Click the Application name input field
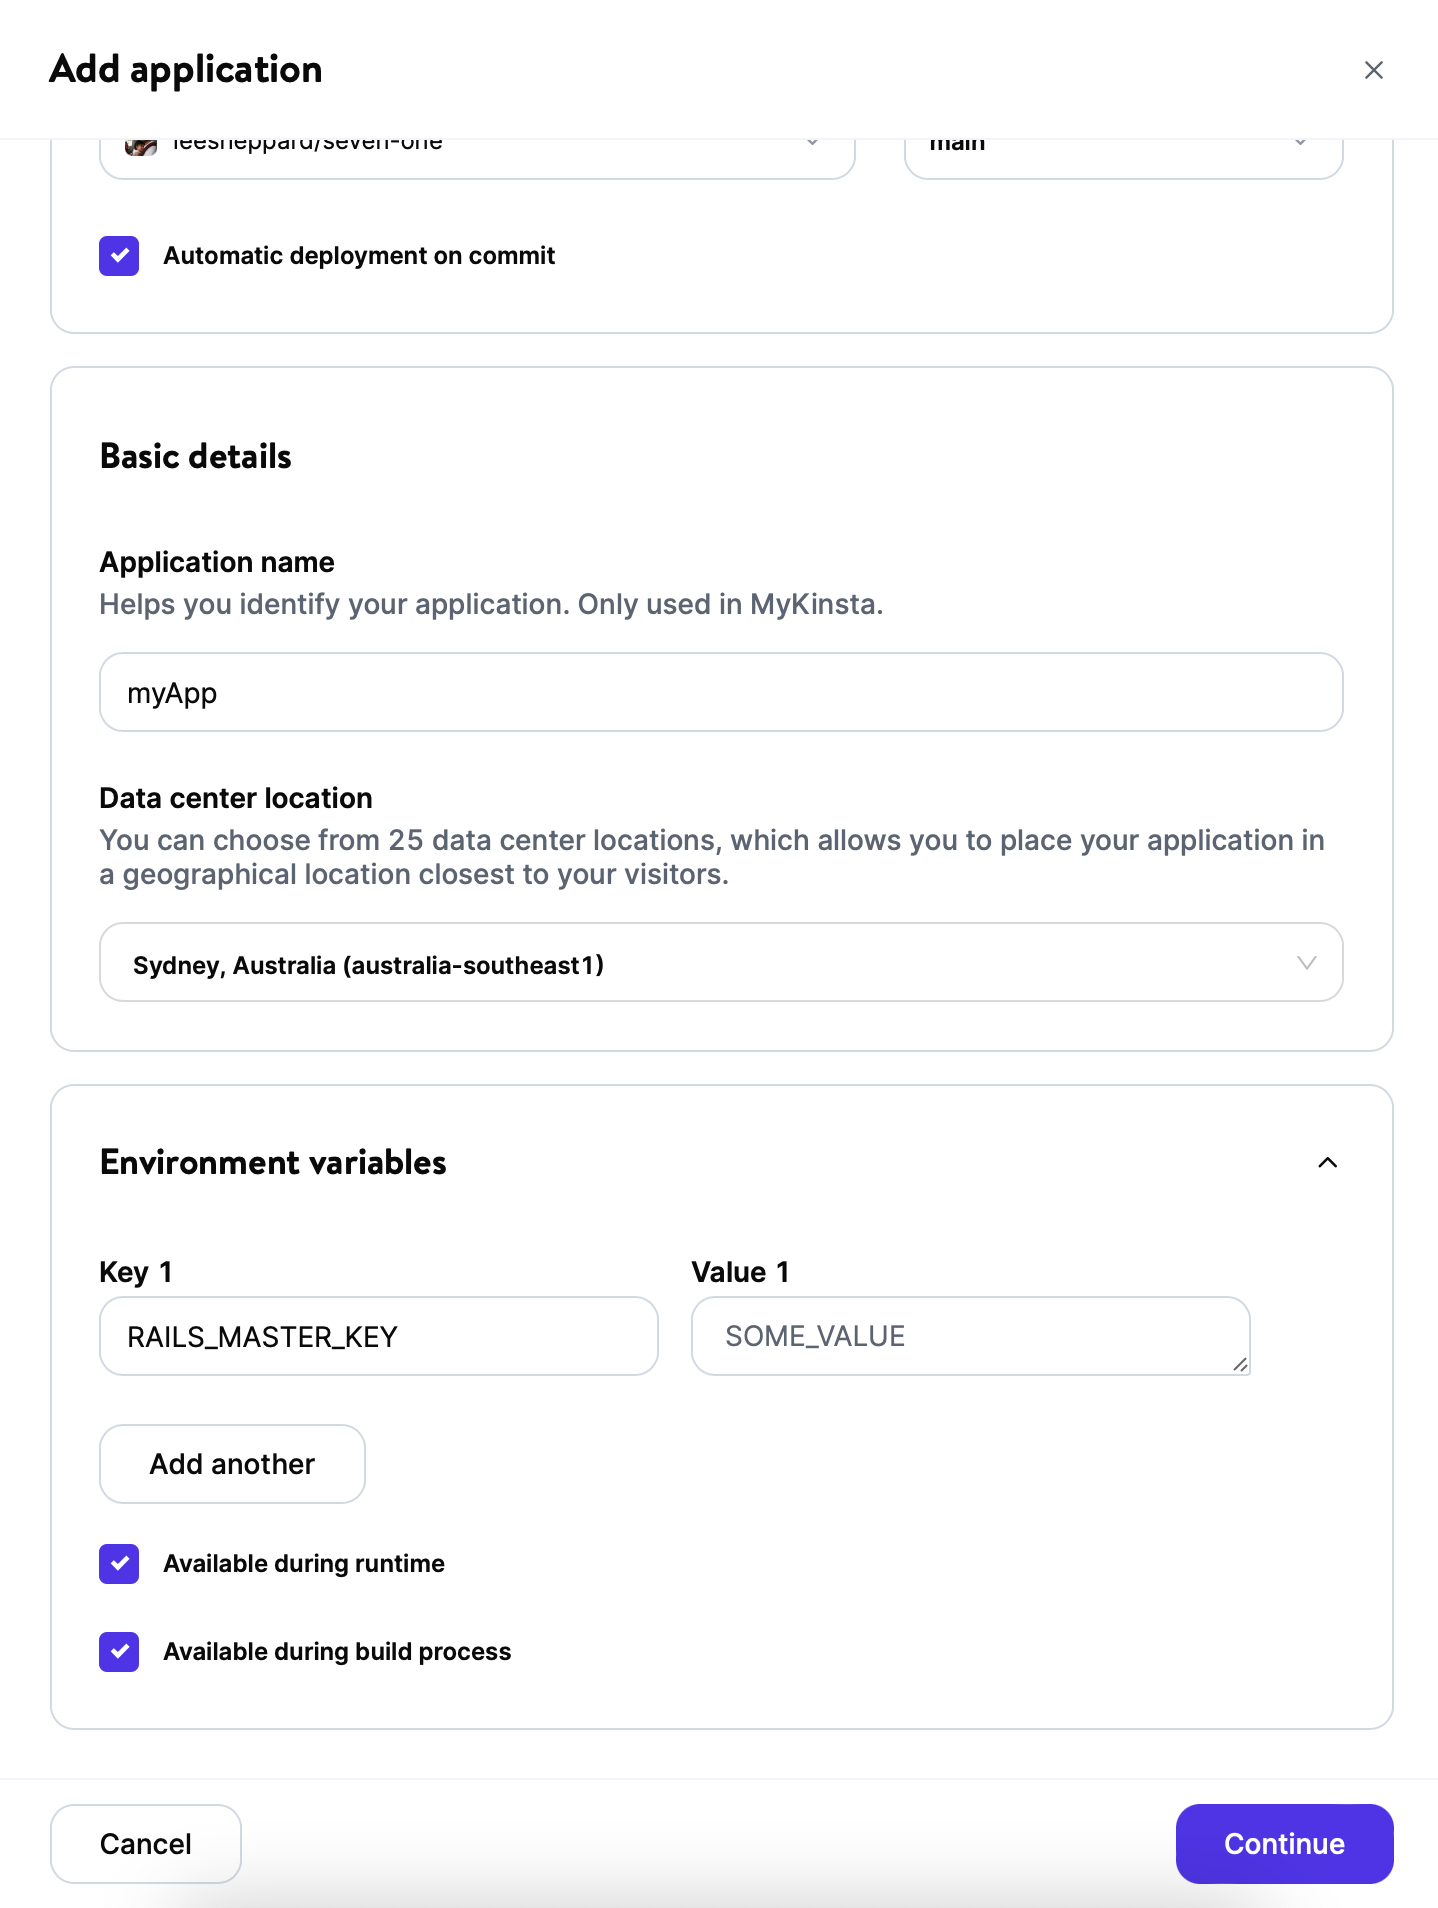 click(x=720, y=692)
